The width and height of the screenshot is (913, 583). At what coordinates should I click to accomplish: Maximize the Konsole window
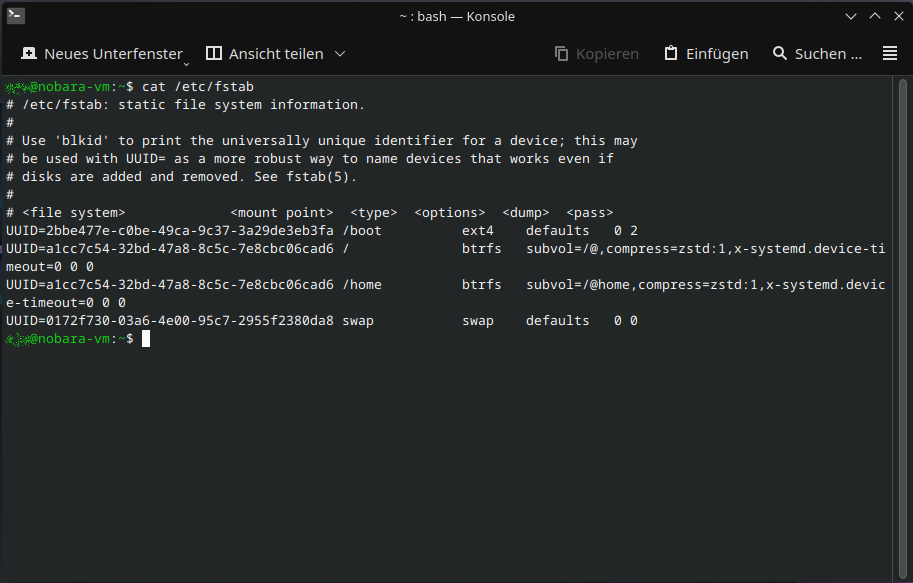(x=874, y=16)
